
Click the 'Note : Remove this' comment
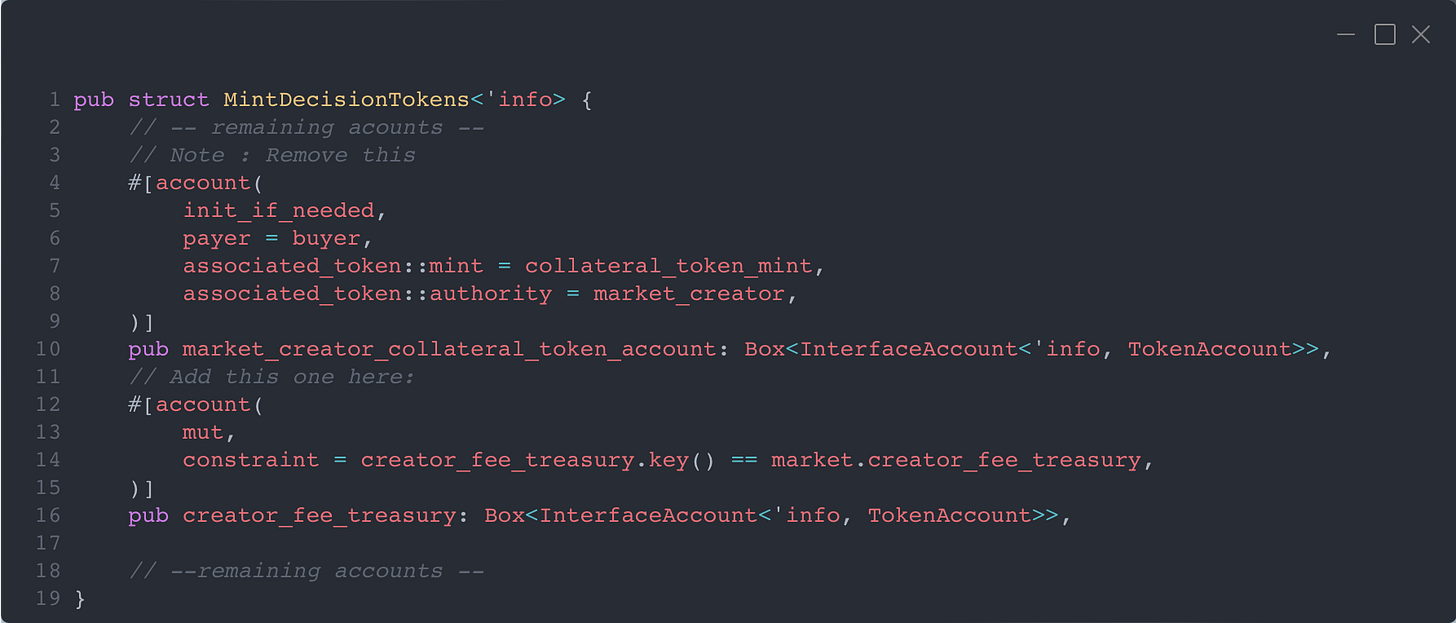click(x=271, y=155)
